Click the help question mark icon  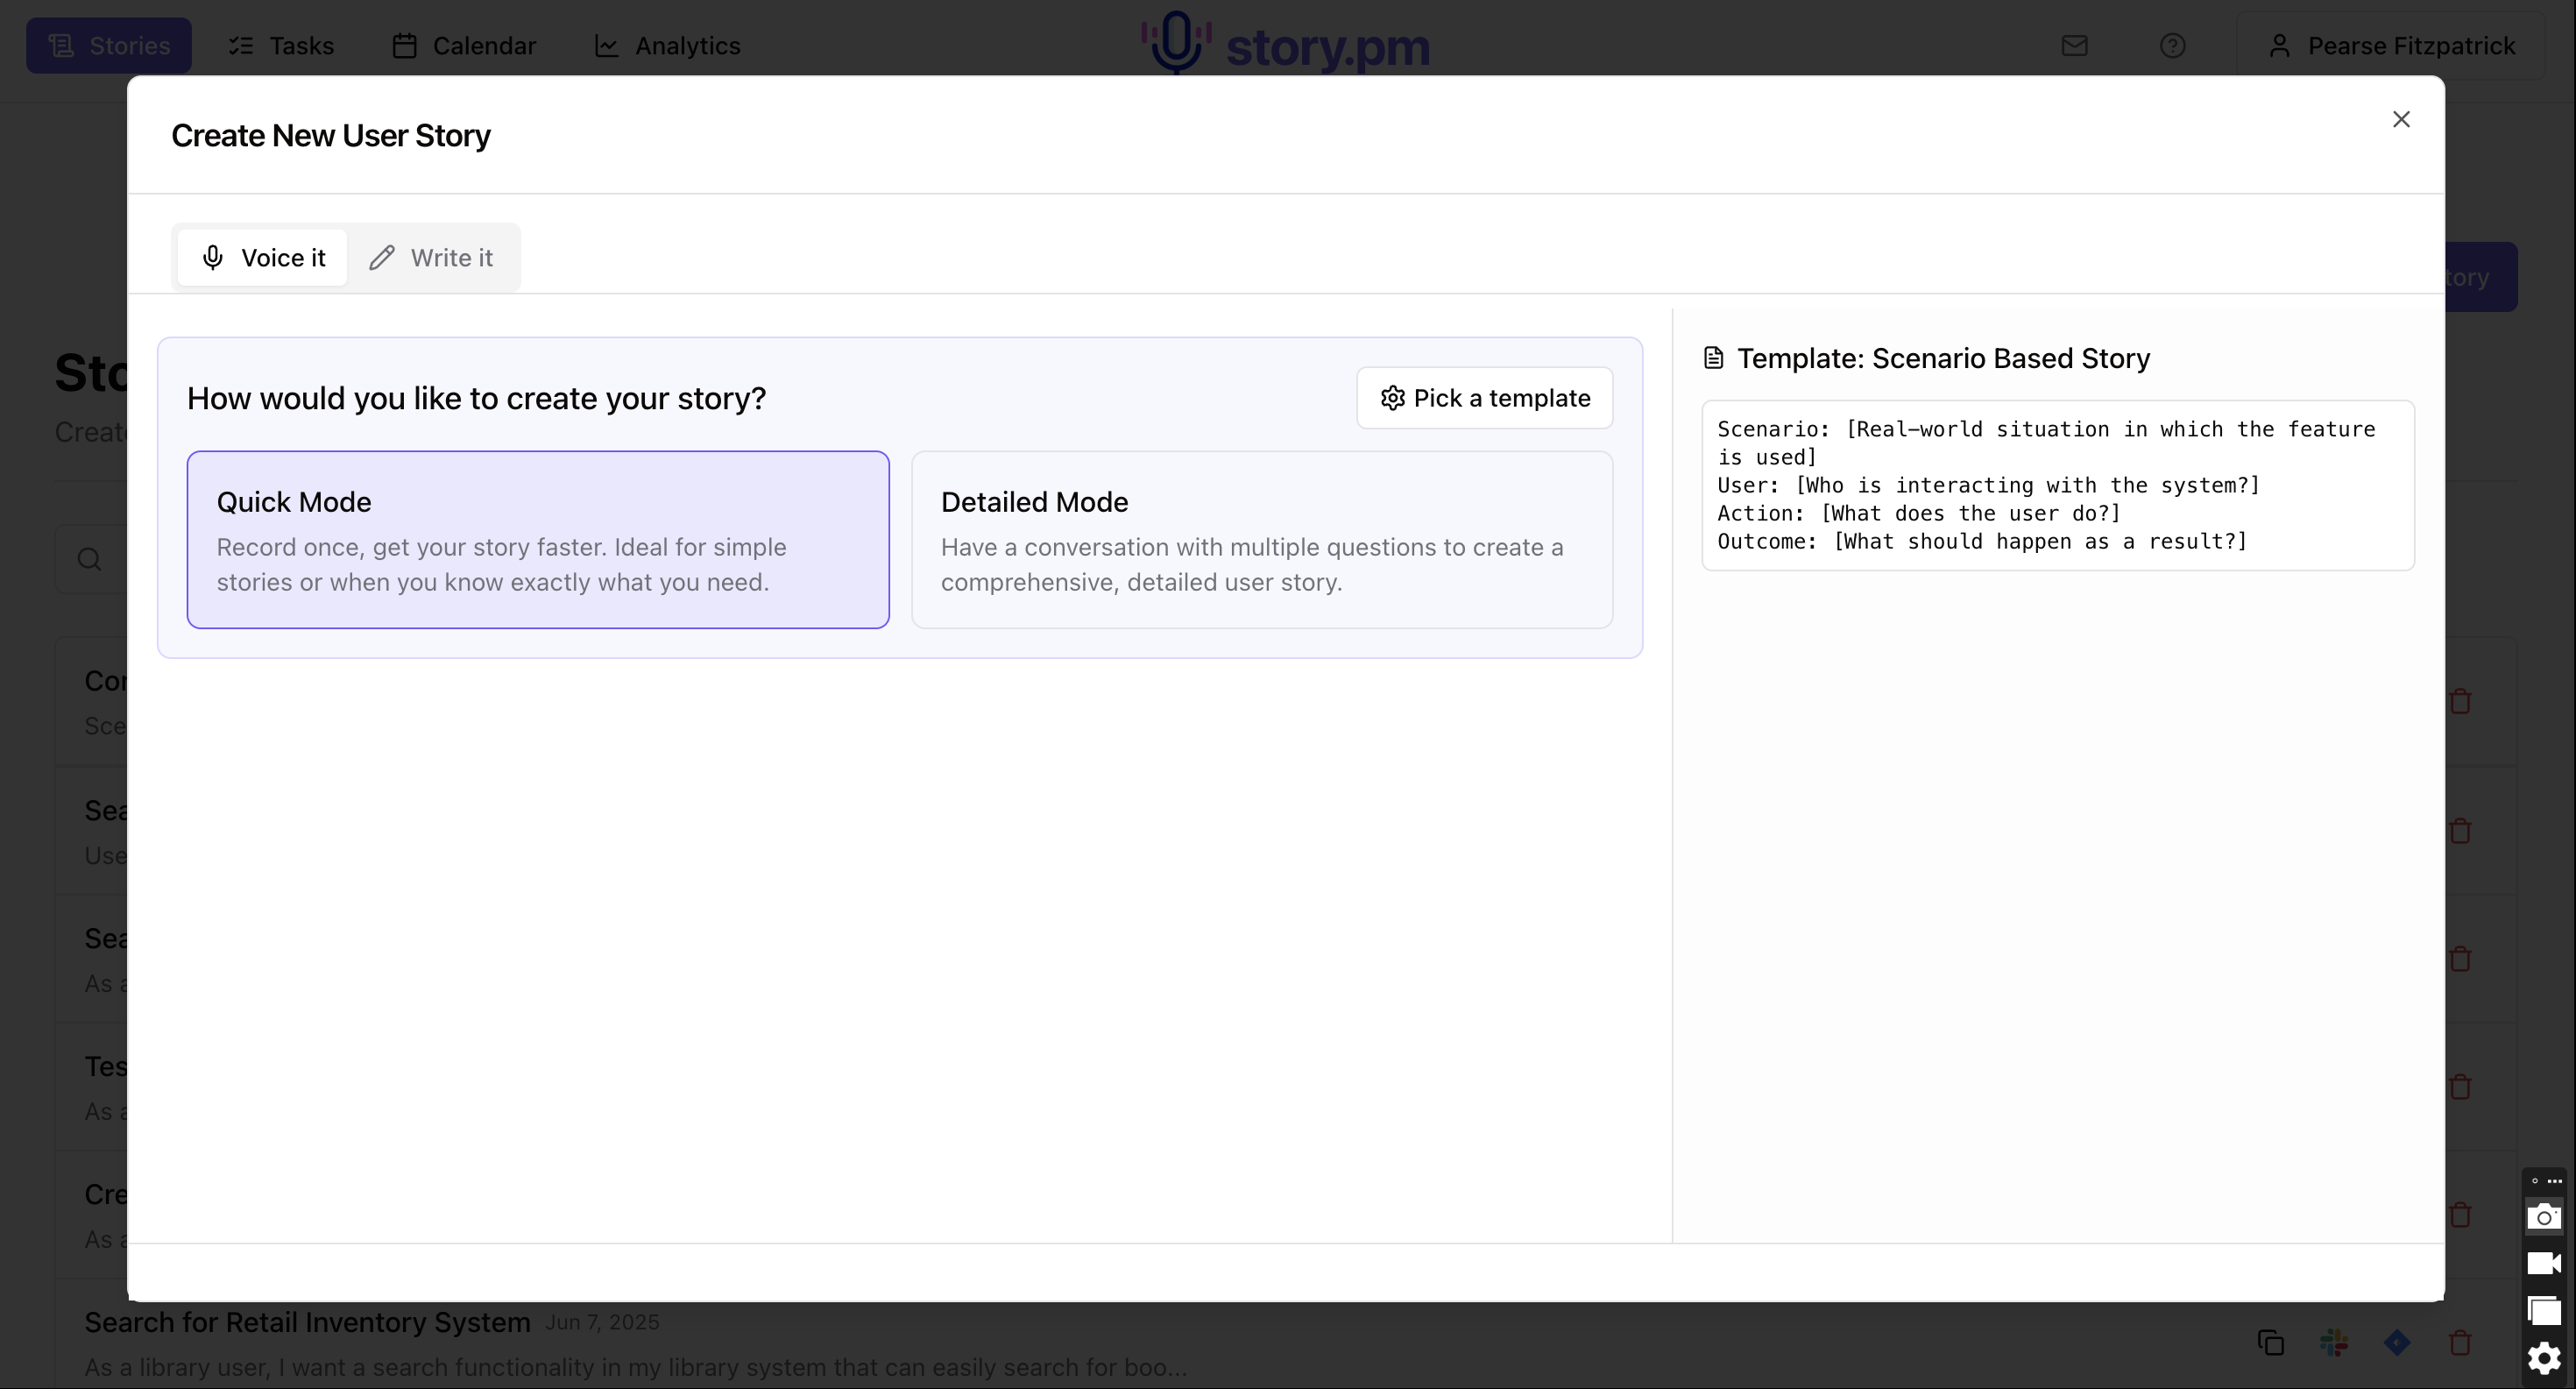pyautogui.click(x=2172, y=46)
